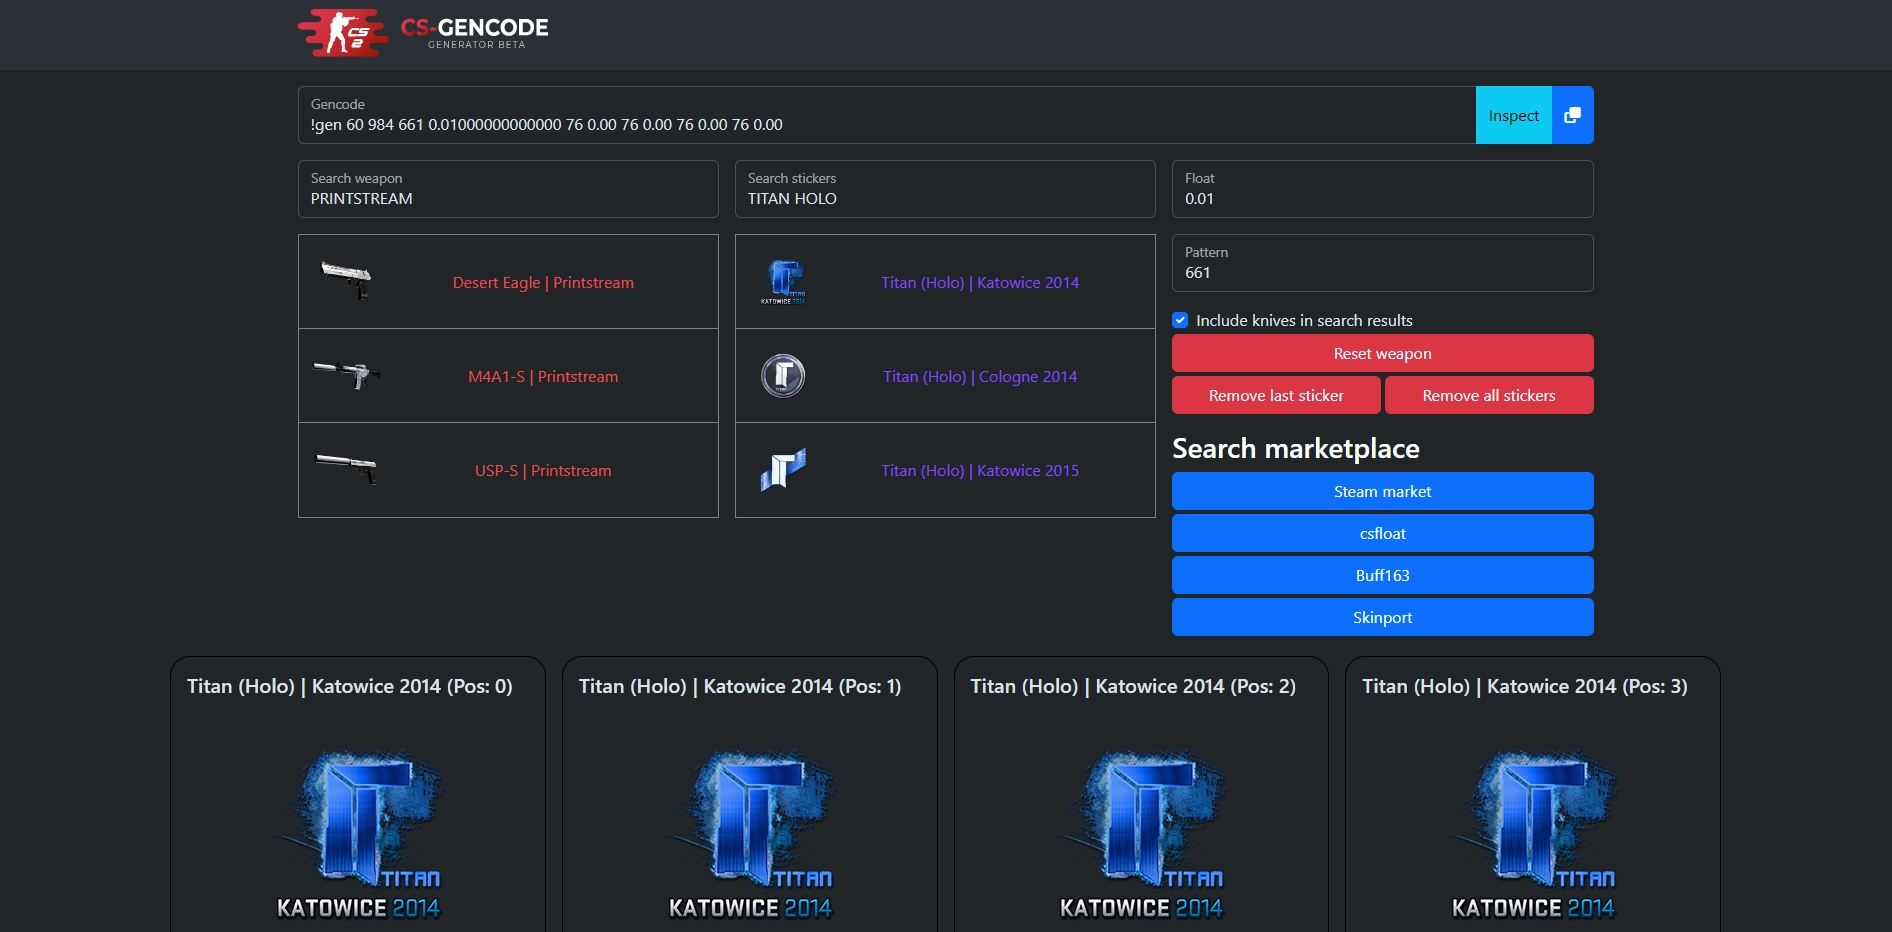Click the Pos: 3 card title
Viewport: 1892px width, 932px height.
(x=1525, y=686)
